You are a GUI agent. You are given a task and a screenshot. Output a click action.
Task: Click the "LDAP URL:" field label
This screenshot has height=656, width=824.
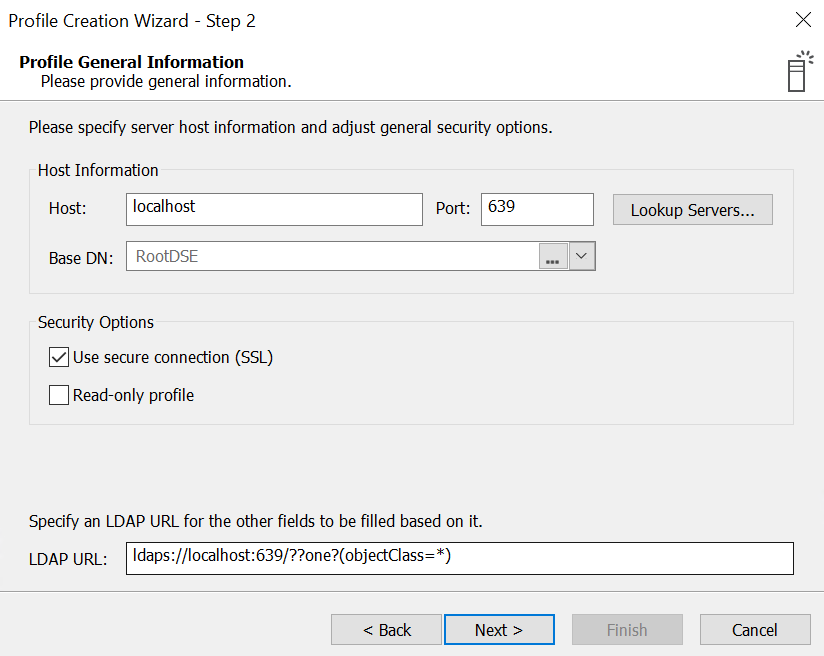pos(68,559)
